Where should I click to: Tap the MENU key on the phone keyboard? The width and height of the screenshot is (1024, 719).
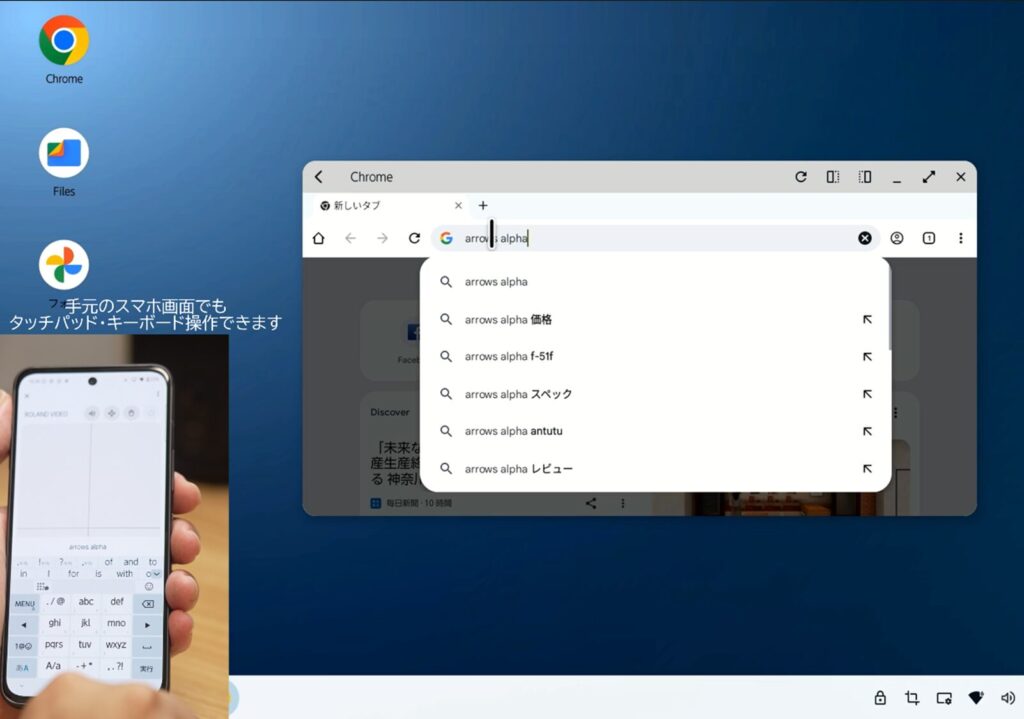[25, 603]
